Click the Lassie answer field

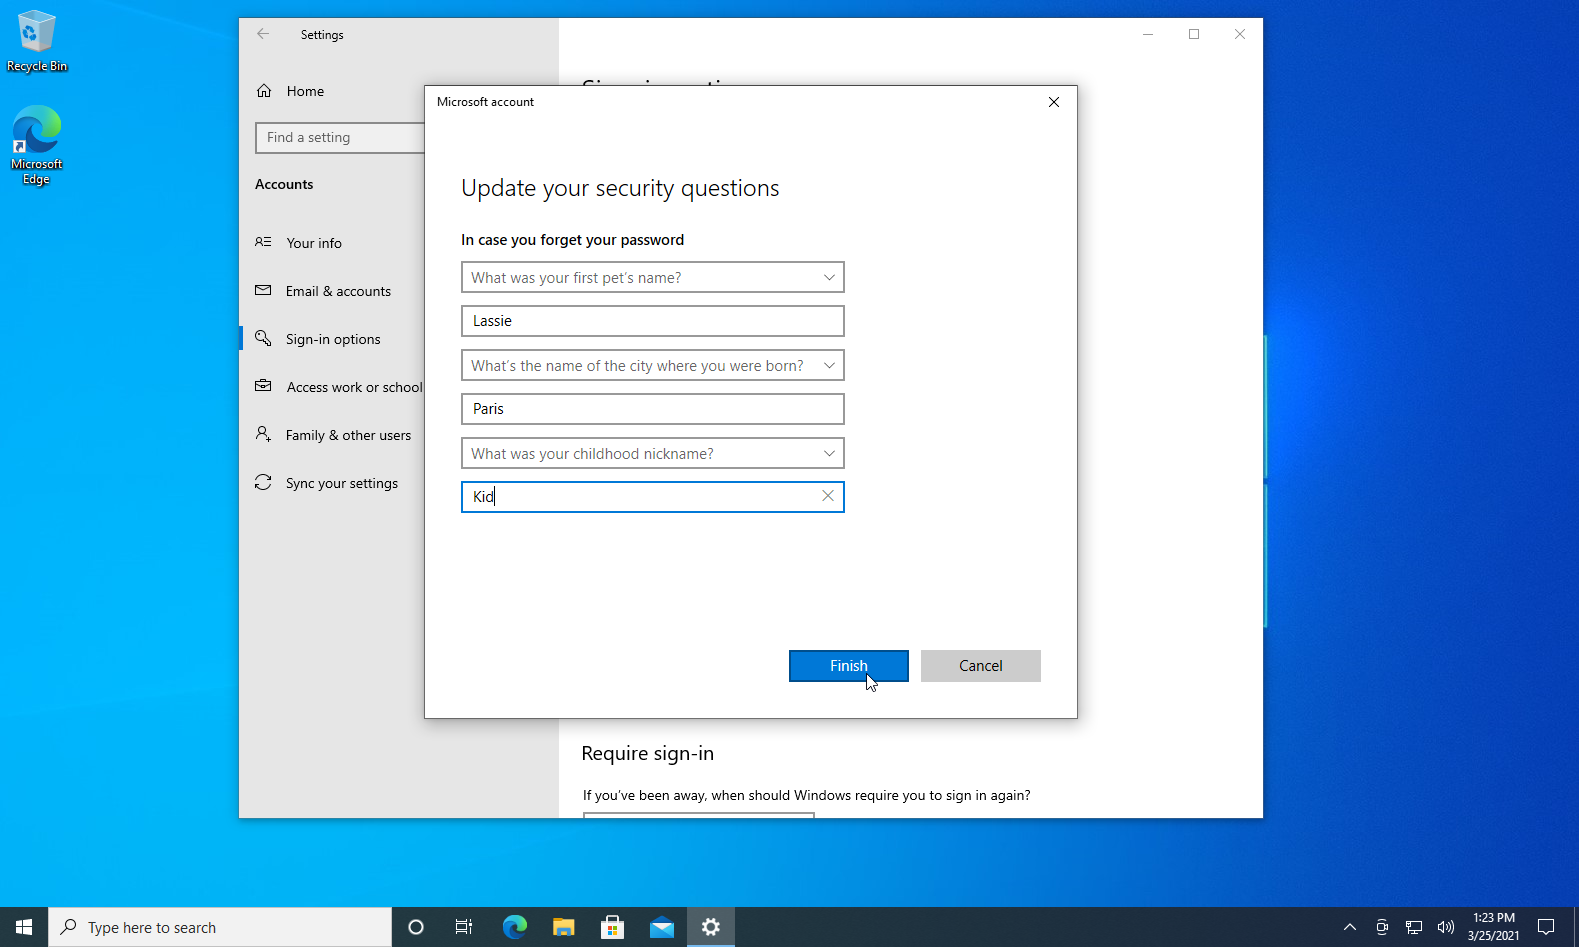tap(653, 321)
